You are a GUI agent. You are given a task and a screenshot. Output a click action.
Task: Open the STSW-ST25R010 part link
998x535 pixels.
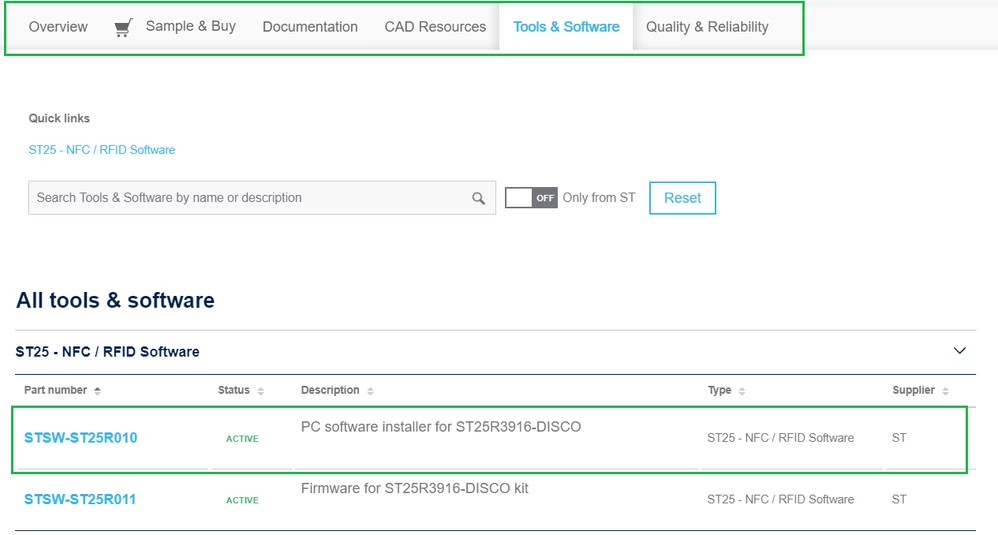(81, 438)
